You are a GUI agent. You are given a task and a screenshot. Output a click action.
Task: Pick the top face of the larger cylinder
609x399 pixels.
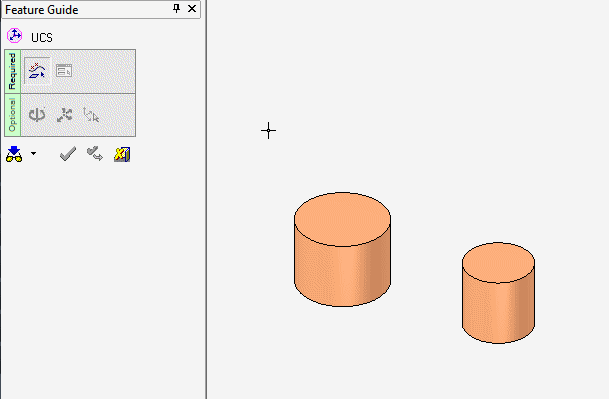pyautogui.click(x=342, y=219)
